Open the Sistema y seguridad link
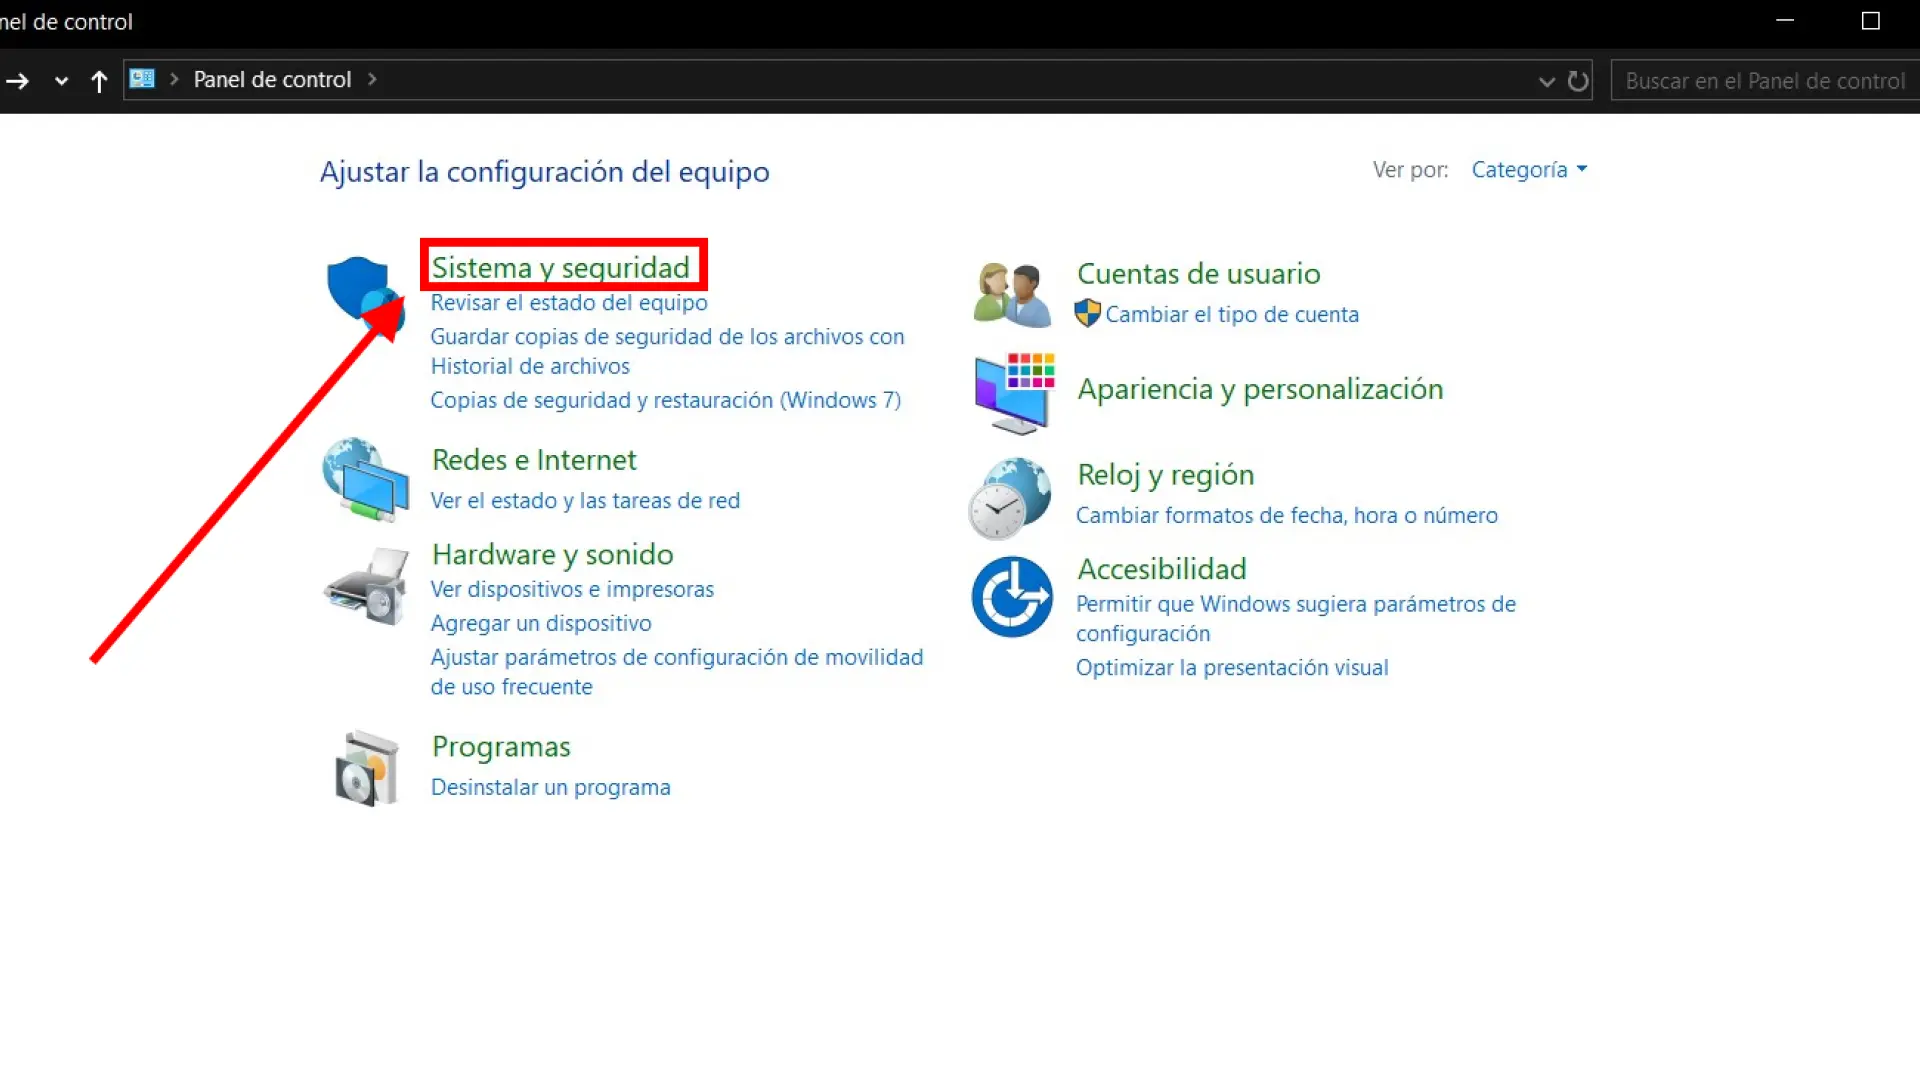This screenshot has height=1080, width=1920. coord(560,267)
